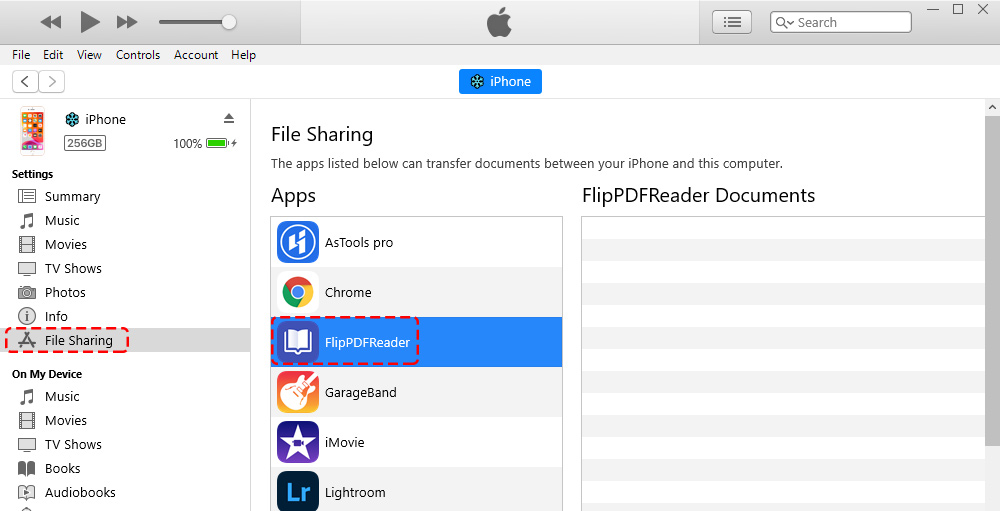Click the Search input field

[x=841, y=22]
